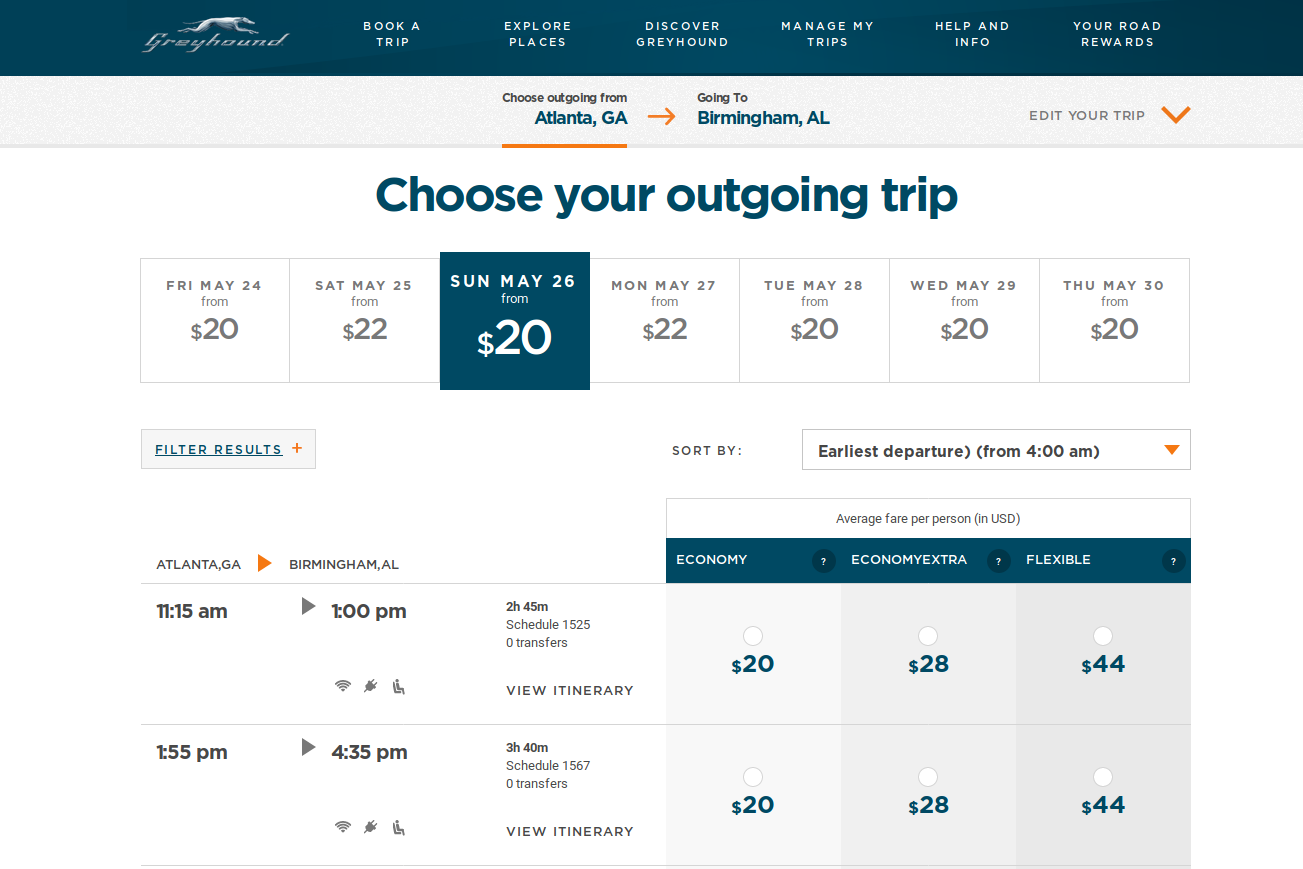This screenshot has height=869, width=1303.
Task: Click the seat icon on 1:55 pm trip
Action: pyautogui.click(x=398, y=828)
